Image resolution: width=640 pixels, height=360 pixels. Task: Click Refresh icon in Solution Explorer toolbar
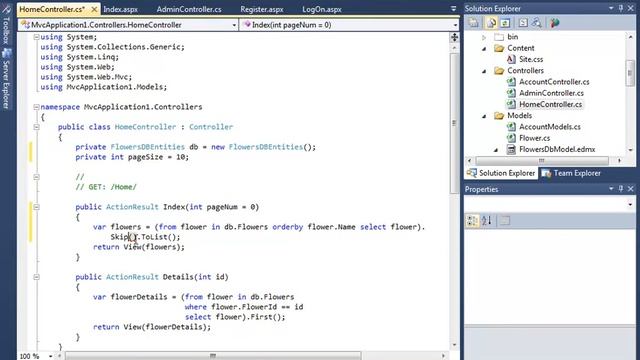tap(505, 23)
